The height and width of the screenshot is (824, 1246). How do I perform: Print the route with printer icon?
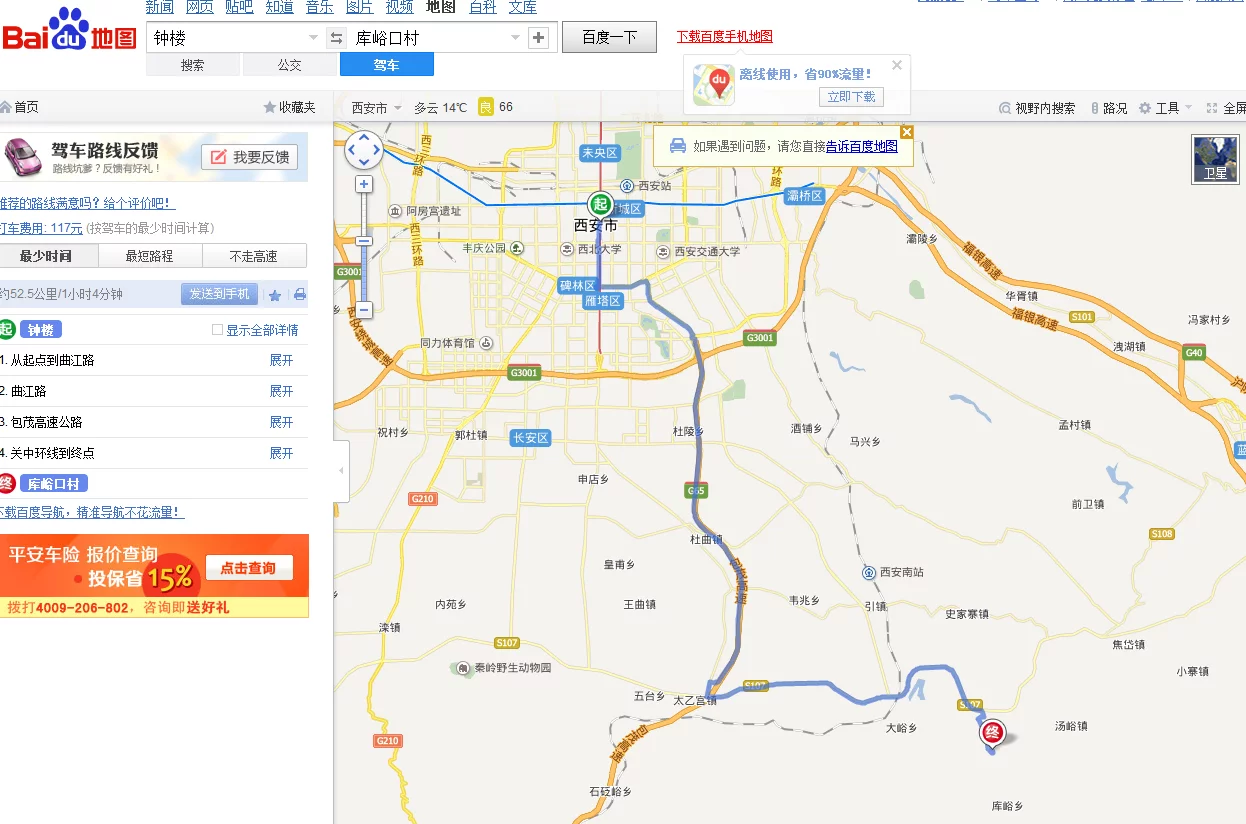(299, 295)
